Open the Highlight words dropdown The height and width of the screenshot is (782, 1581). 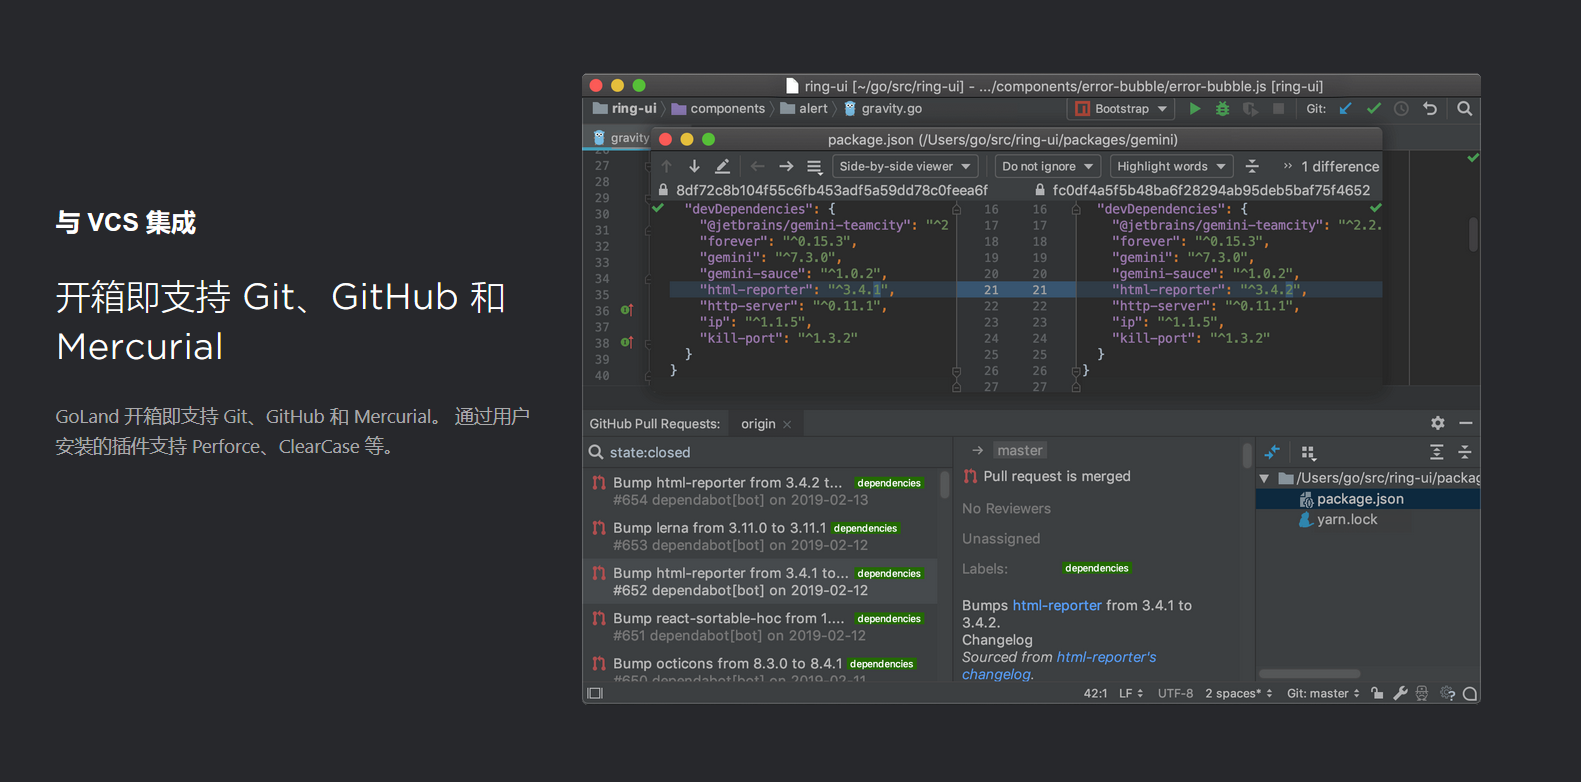(x=1171, y=166)
